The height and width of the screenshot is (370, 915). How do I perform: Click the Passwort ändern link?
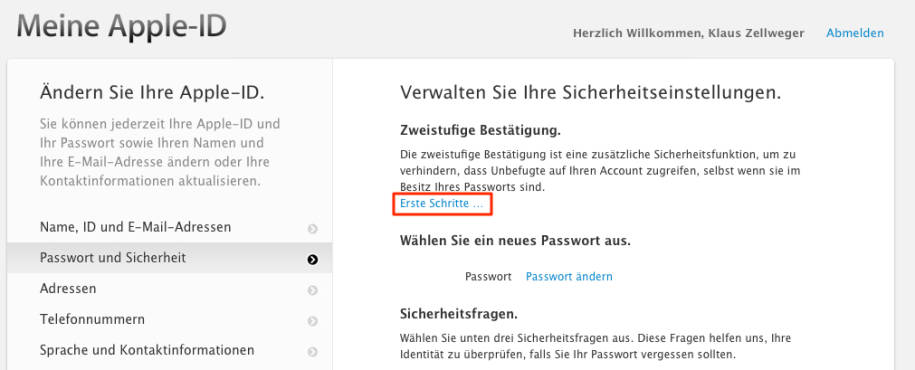click(x=569, y=277)
